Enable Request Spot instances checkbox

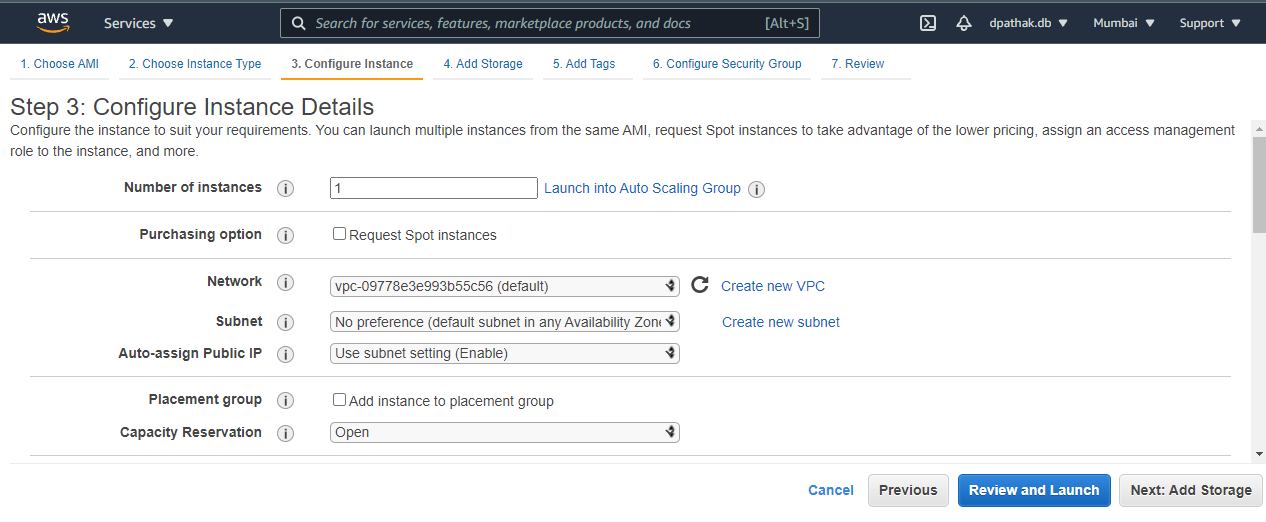340,234
